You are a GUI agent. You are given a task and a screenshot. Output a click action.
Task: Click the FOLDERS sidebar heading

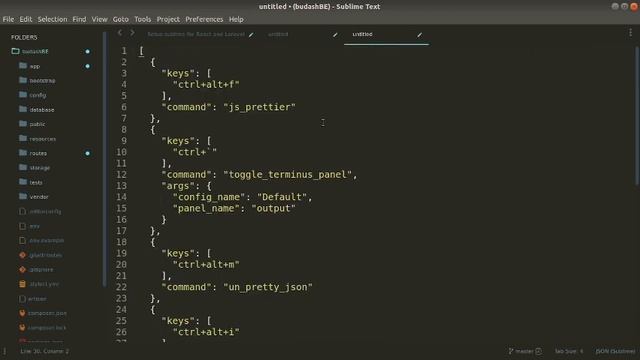coord(24,37)
